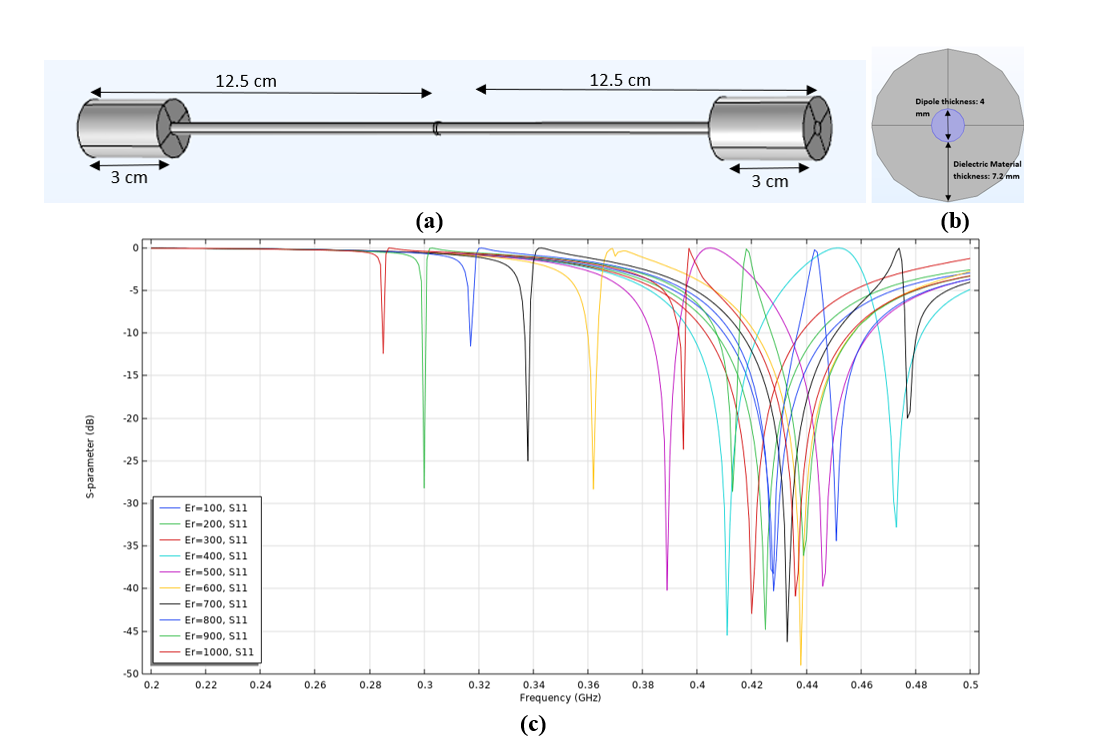1101x751 pixels.
Task: Click the Er=500, S11 magenta legend entry
Action: pos(205,572)
